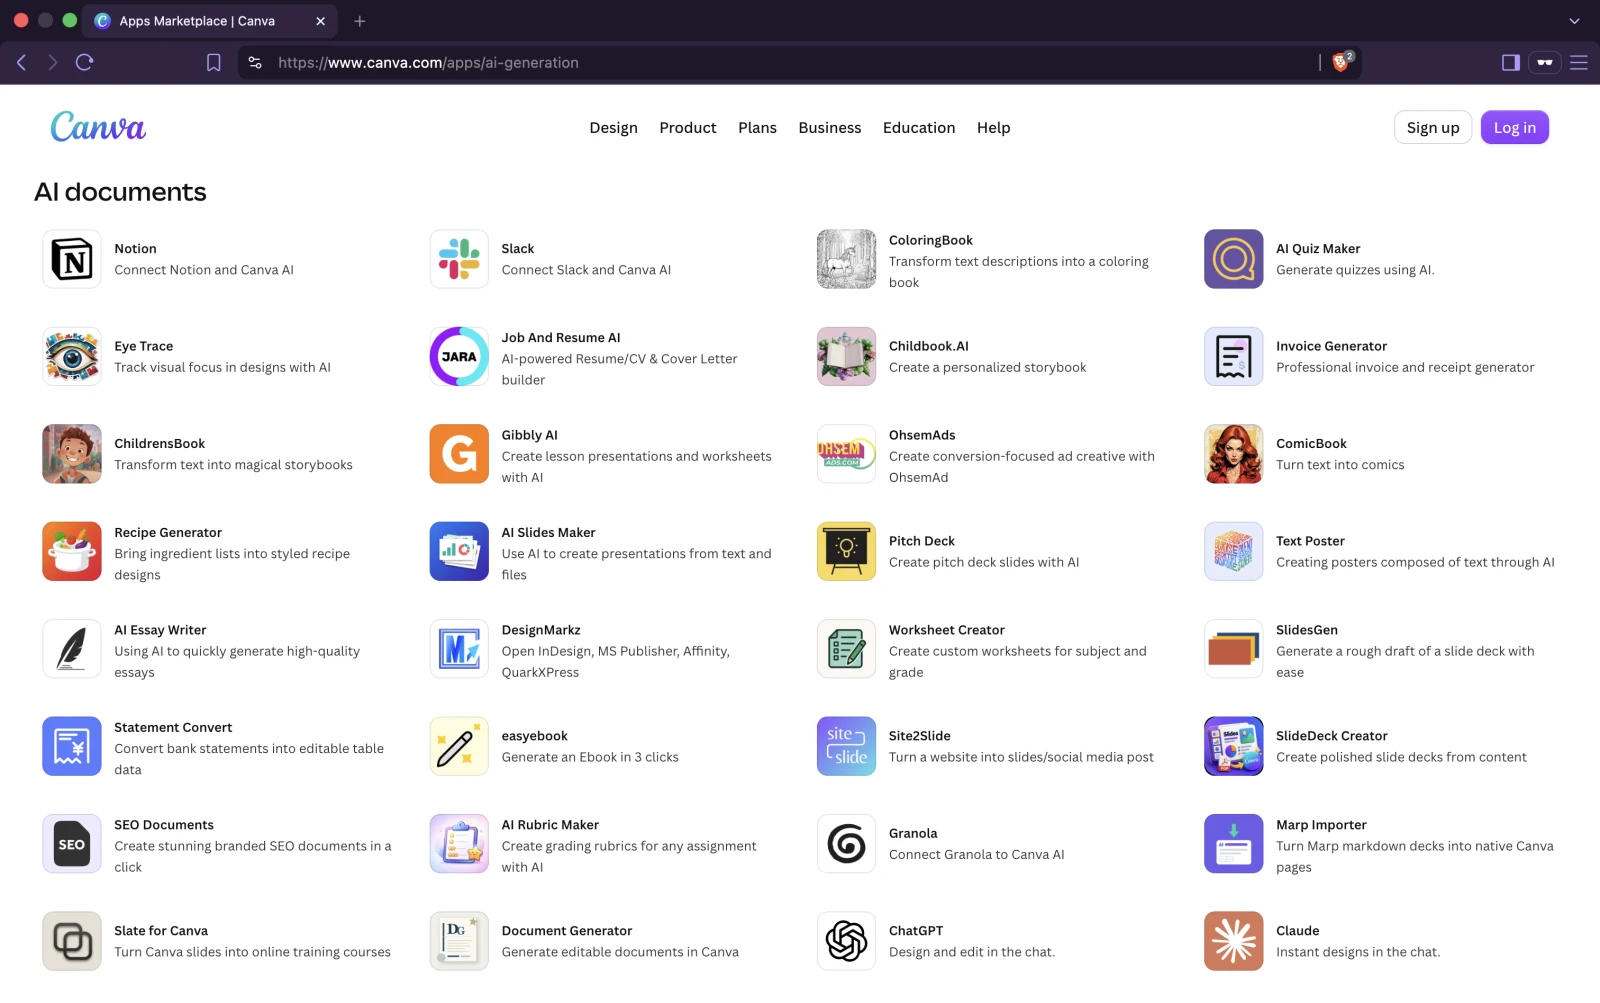This screenshot has width=1600, height=1003.
Task: Open the browser hamburger menu
Action: click(x=1579, y=63)
